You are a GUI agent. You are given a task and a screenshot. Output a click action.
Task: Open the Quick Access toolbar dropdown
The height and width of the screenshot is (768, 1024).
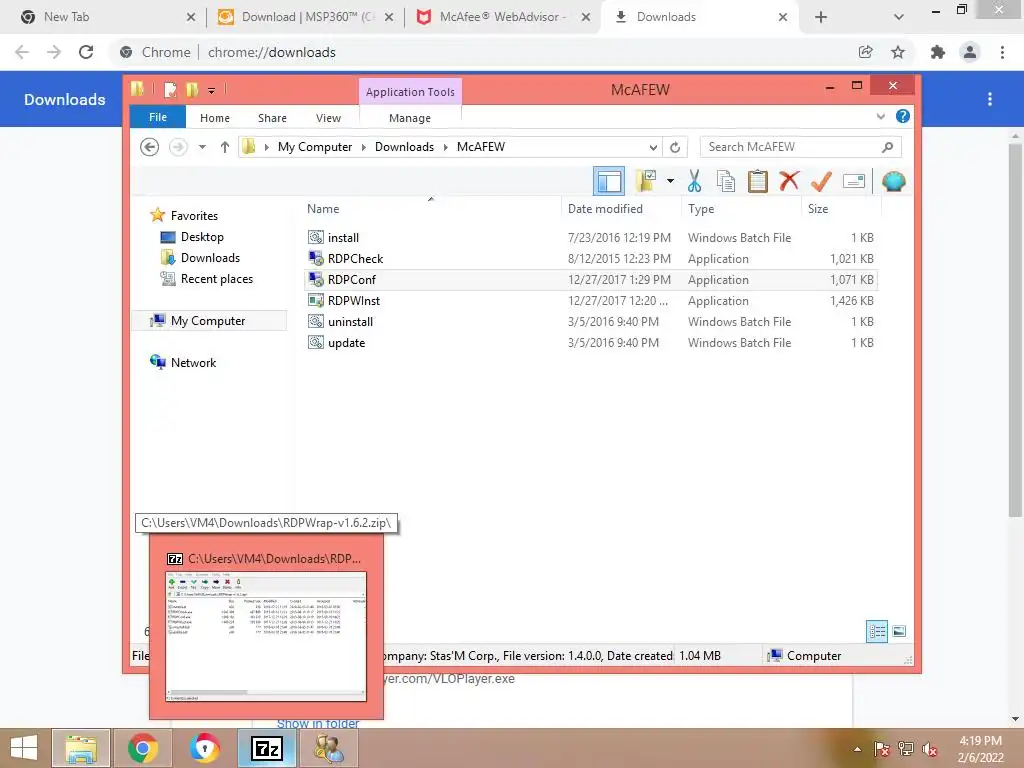211,90
